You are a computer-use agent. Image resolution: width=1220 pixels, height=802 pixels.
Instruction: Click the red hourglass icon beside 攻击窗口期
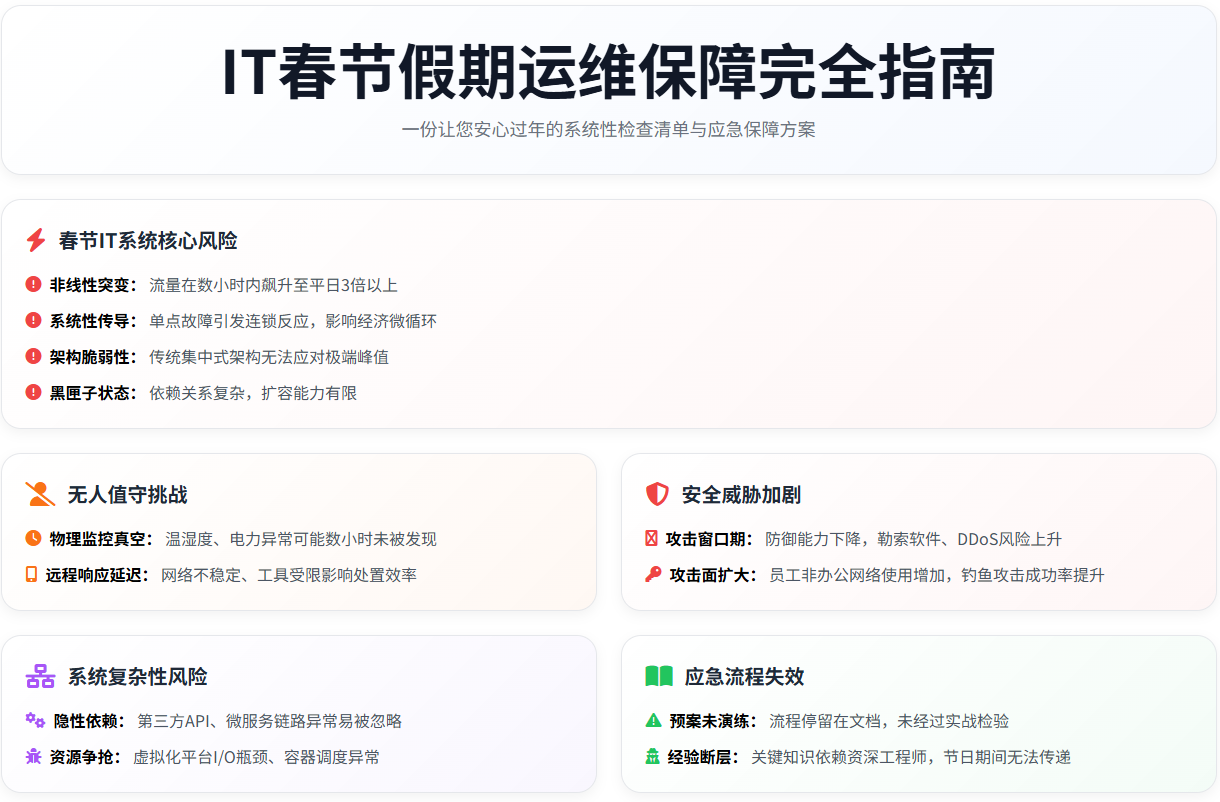[x=651, y=539]
